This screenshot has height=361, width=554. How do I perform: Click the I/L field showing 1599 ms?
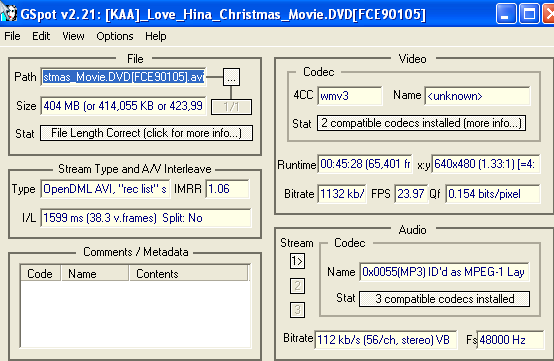click(x=146, y=218)
